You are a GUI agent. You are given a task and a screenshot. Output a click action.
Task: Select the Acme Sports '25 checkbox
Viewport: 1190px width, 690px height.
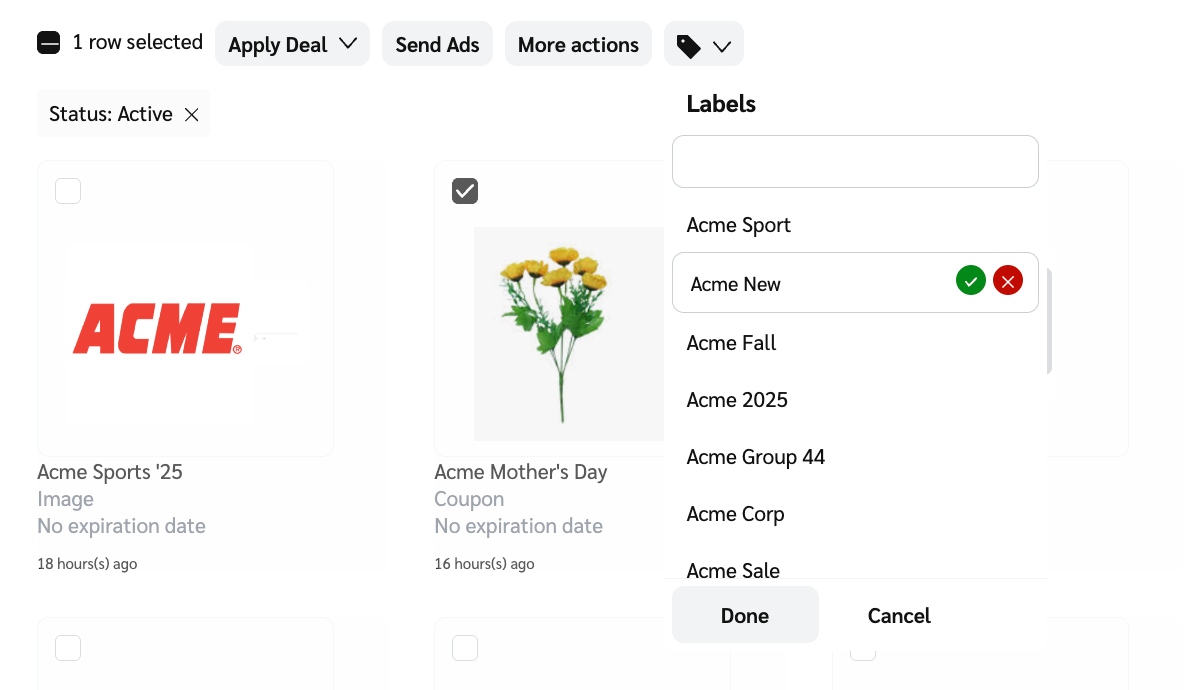pos(68,191)
